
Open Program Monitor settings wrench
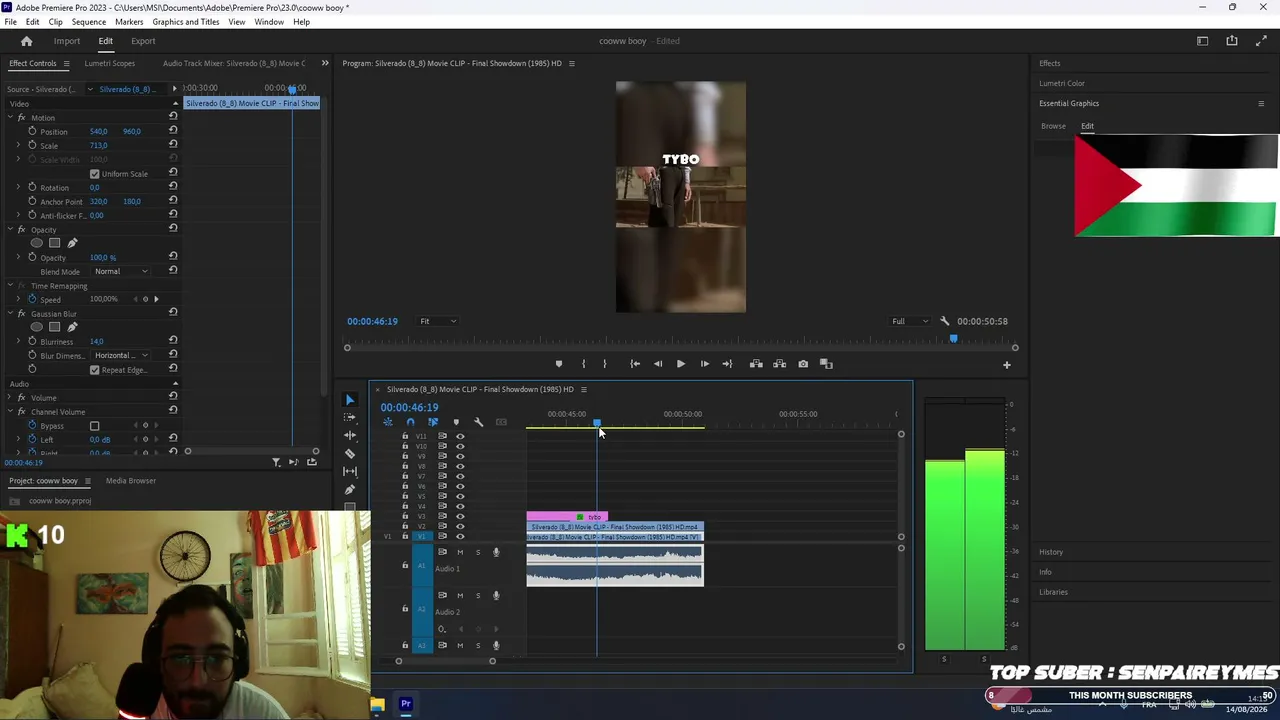click(945, 321)
